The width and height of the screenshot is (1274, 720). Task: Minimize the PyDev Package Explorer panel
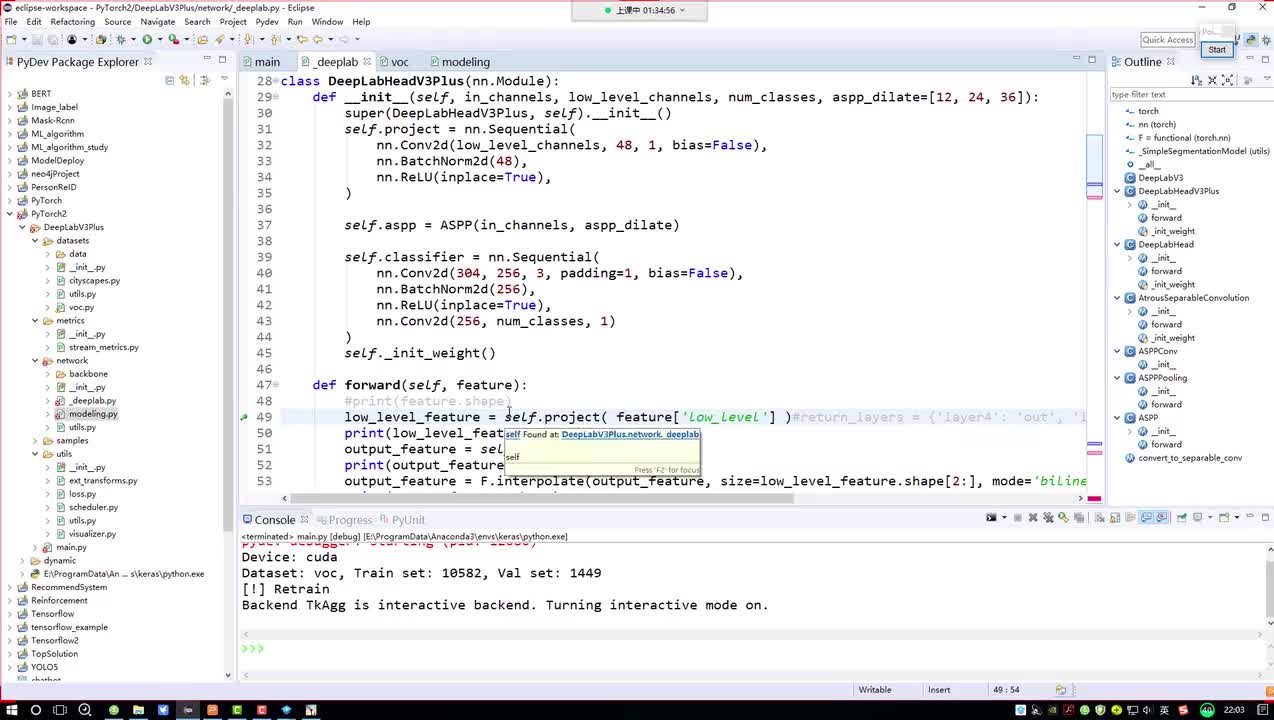coord(207,60)
